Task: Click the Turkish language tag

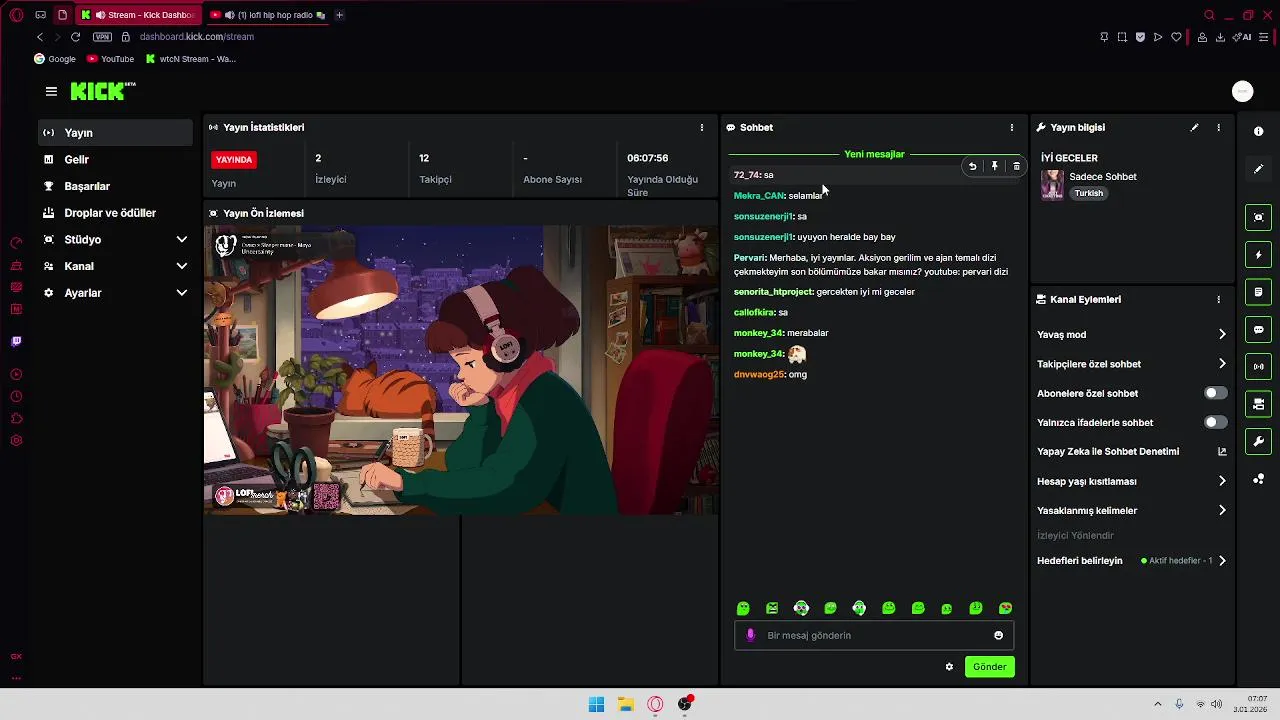Action: pos(1088,193)
